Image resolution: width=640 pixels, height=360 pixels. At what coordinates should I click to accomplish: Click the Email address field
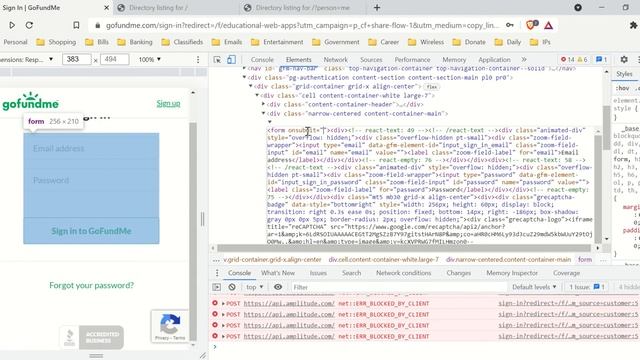tap(91, 149)
